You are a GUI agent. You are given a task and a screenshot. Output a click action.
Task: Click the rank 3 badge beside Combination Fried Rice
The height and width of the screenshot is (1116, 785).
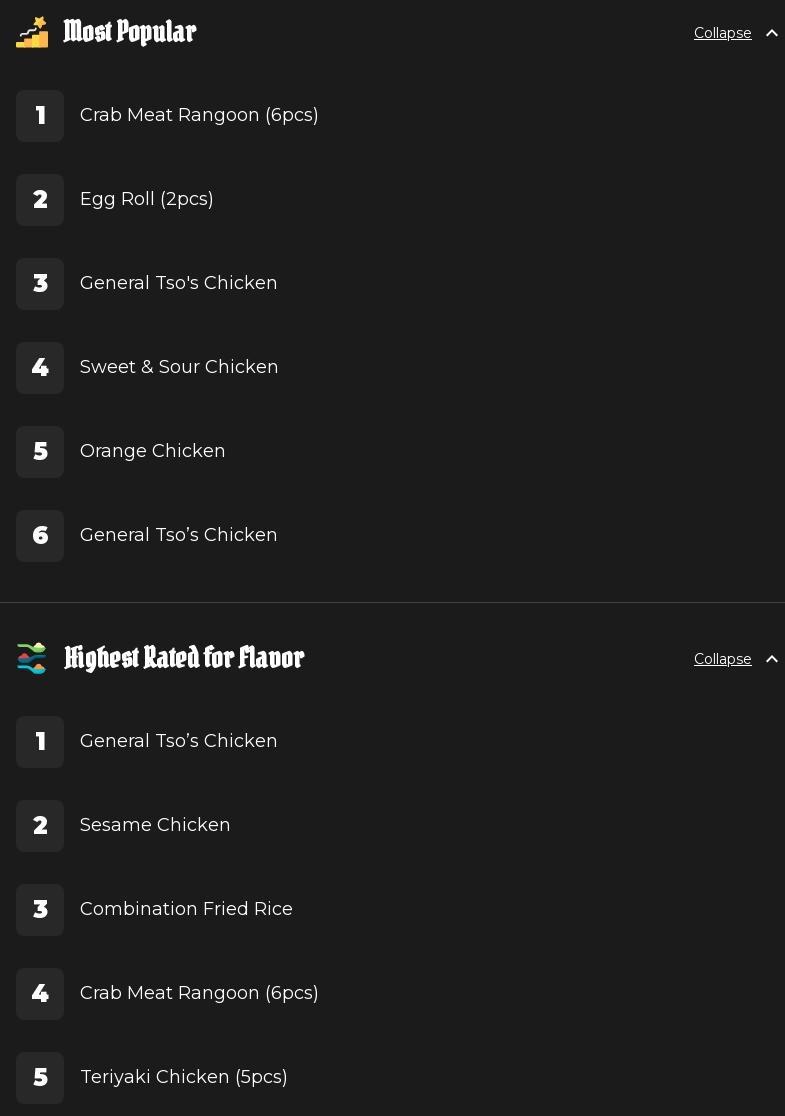40,910
